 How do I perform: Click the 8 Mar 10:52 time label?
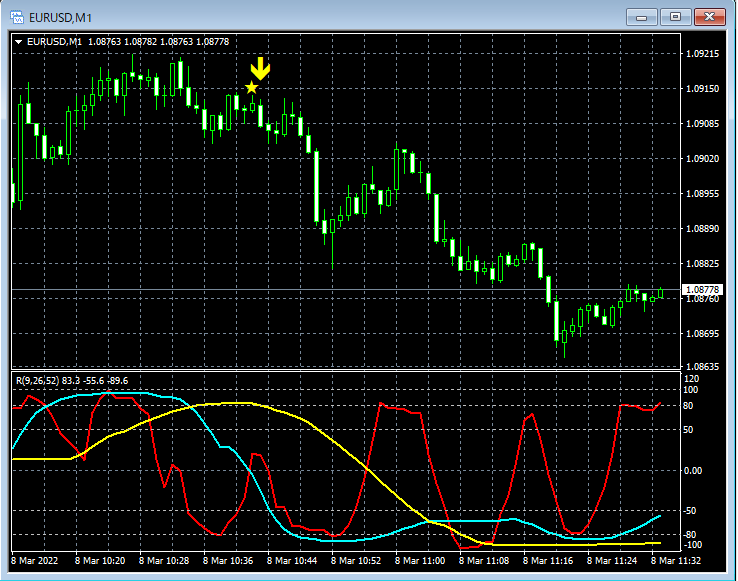coord(356,561)
